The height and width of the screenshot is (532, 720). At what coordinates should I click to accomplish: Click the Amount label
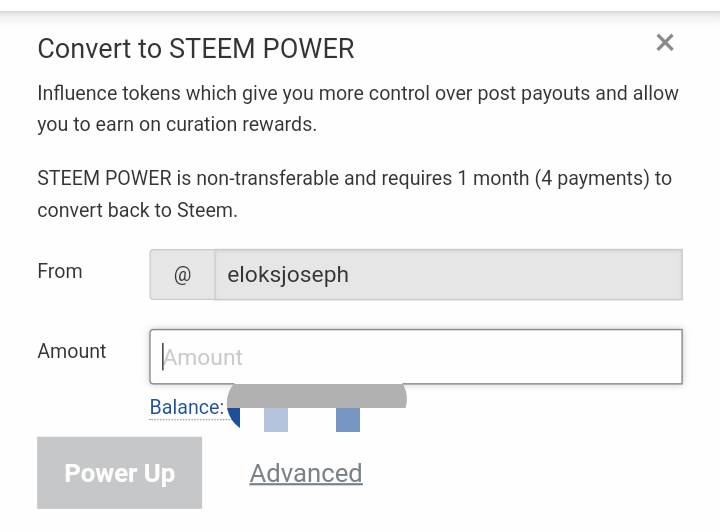coord(72,351)
